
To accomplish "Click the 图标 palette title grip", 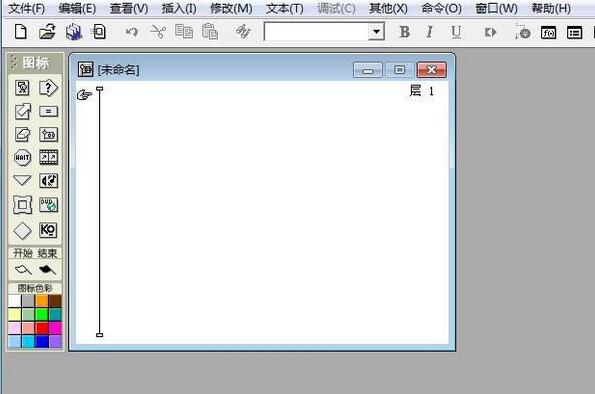I will tap(14, 63).
